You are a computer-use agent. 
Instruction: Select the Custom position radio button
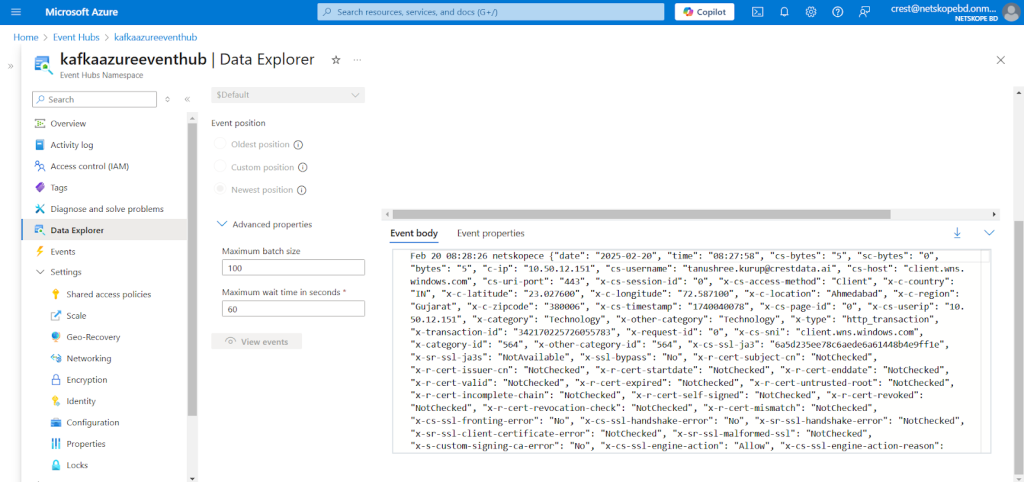click(x=220, y=167)
